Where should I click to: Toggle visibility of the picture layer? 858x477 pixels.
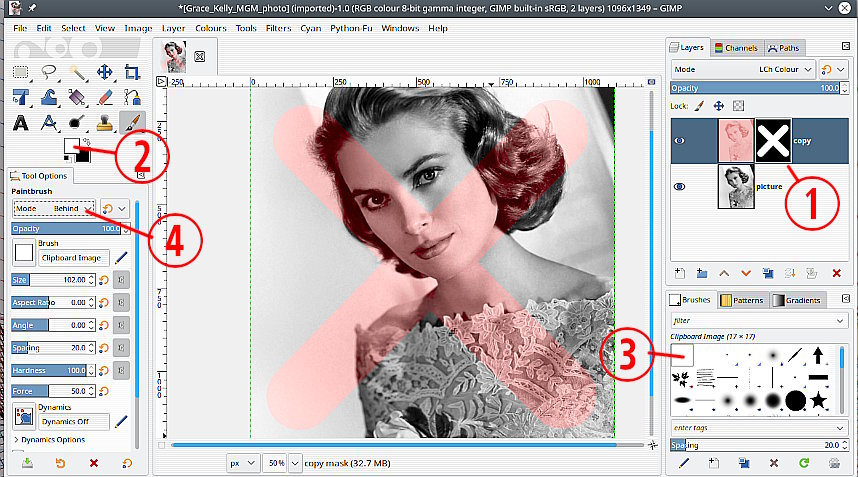[x=680, y=186]
